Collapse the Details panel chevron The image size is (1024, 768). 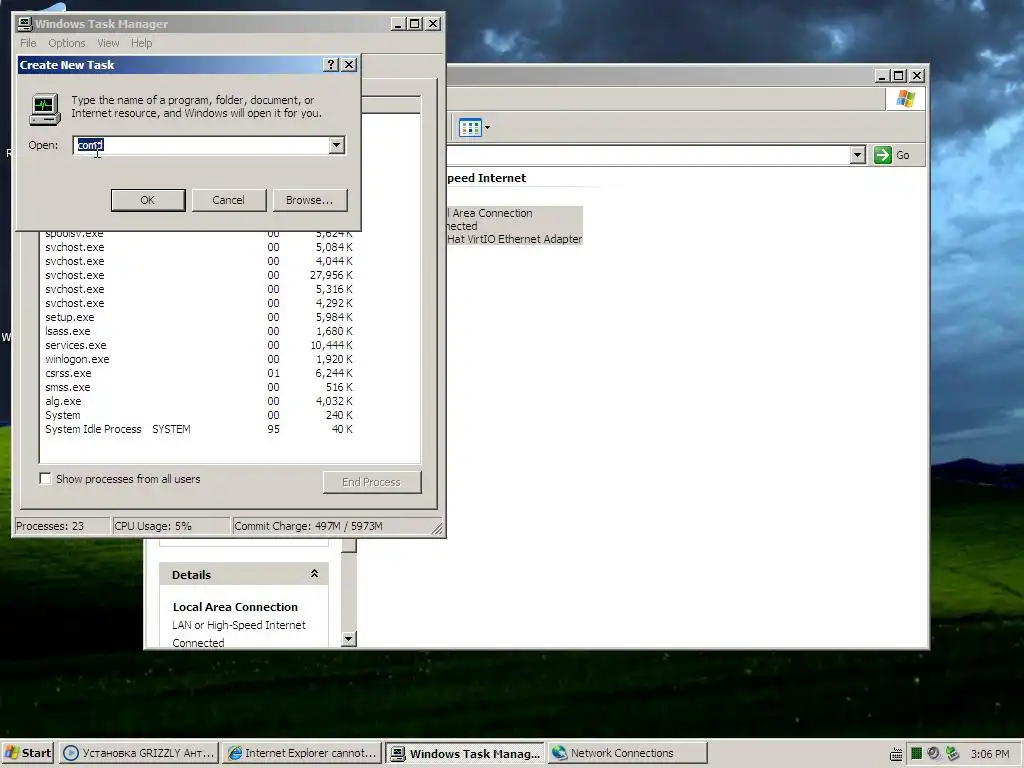click(x=314, y=574)
